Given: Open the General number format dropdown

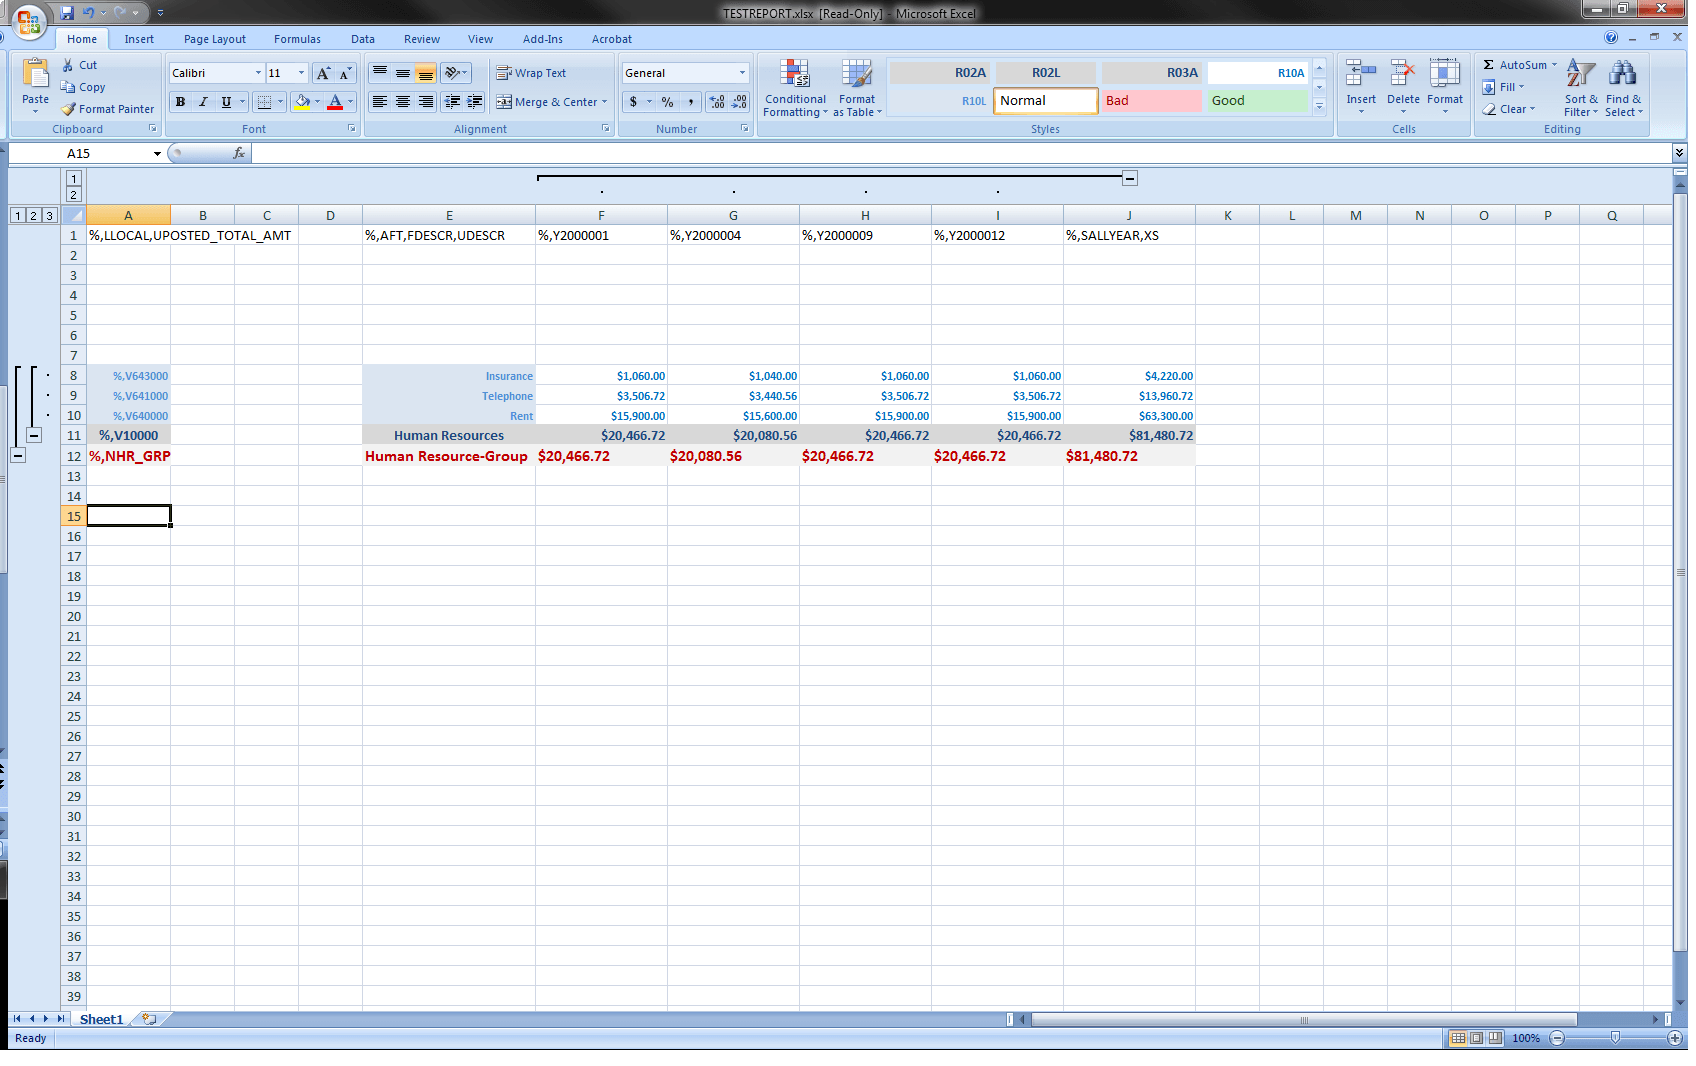Looking at the screenshot, I should click(x=743, y=72).
